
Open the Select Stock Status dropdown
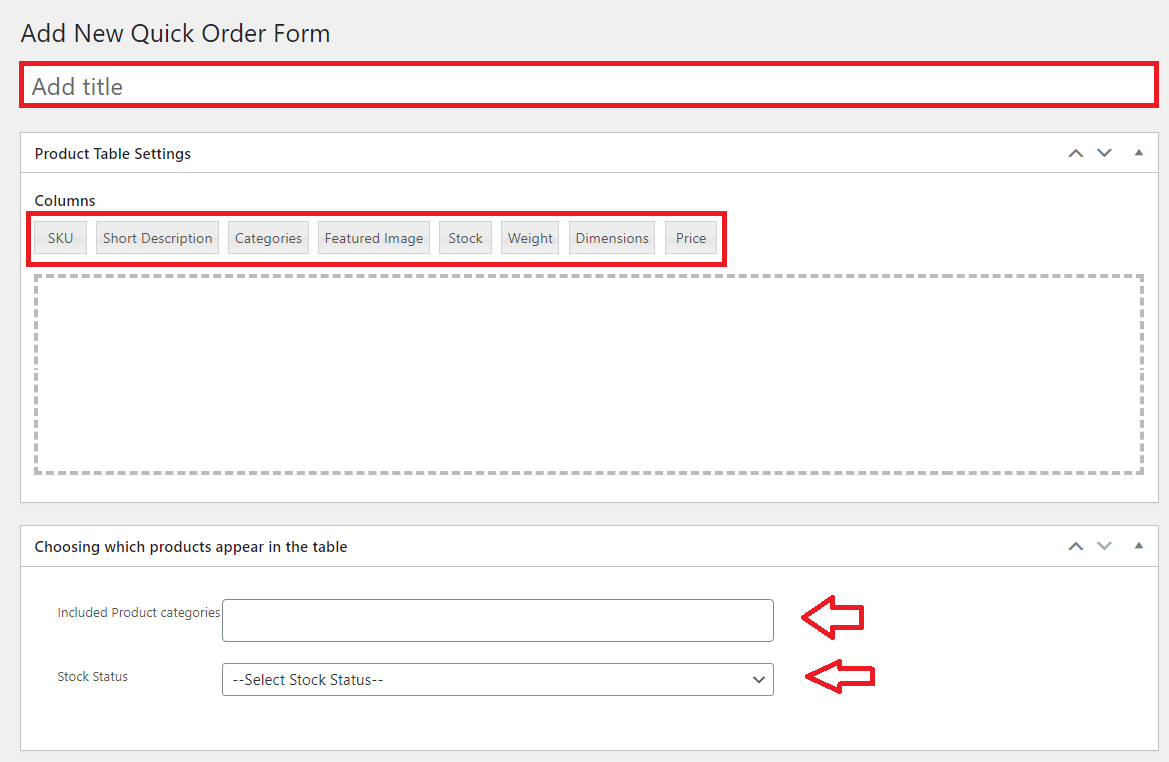[x=498, y=679]
